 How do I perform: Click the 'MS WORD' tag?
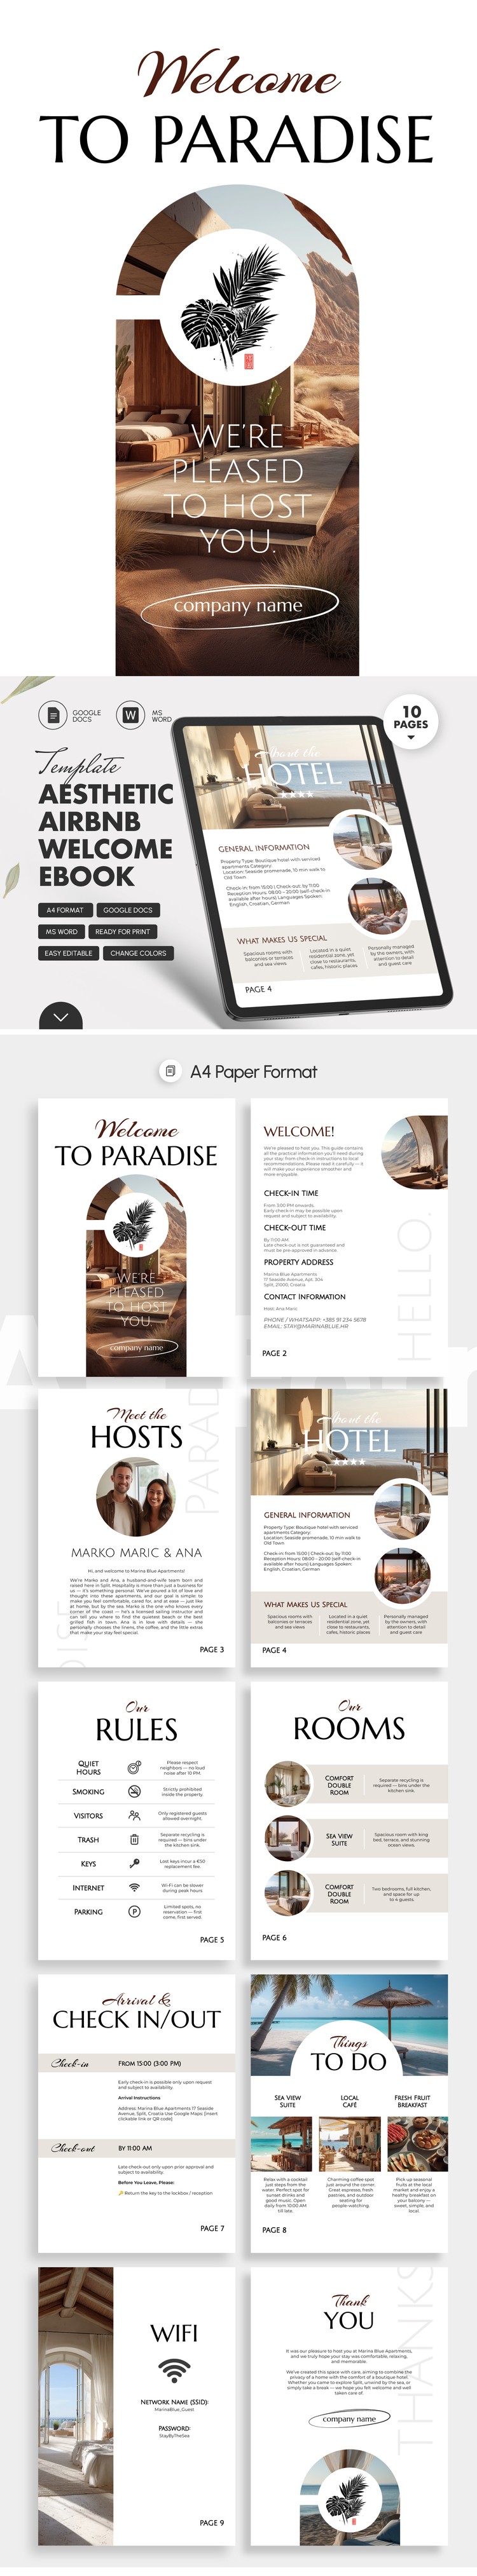(61, 931)
